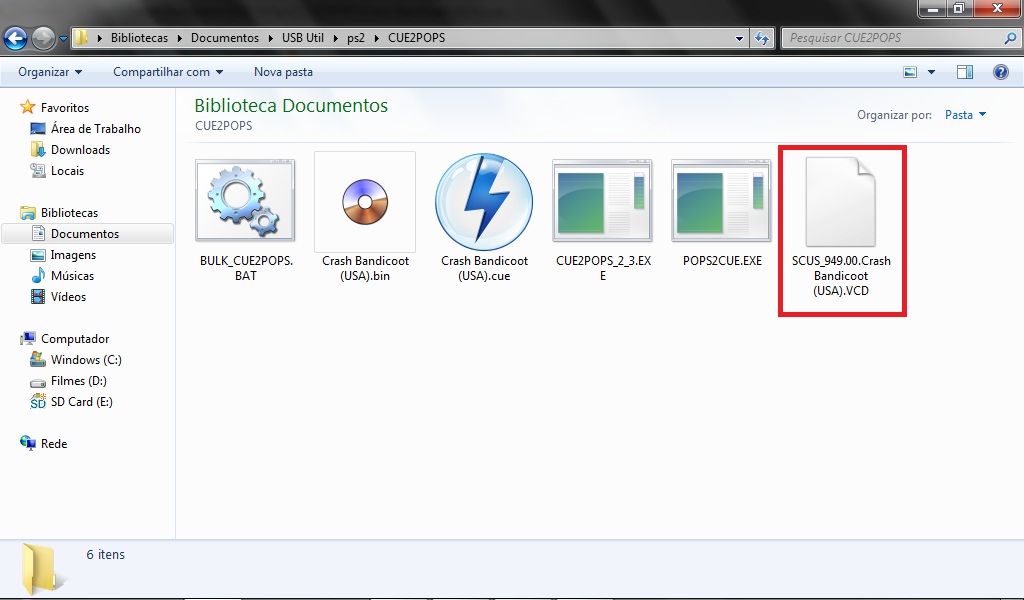Screen dimensions: 1024x600
Task: Select the BULK_CUE2POPS.BAT file icon
Action: (x=245, y=200)
